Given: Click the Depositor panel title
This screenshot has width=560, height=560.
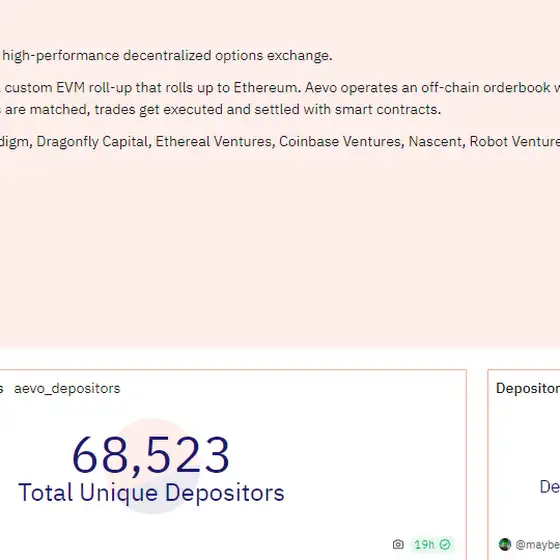Looking at the screenshot, I should pyautogui.click(x=528, y=388).
